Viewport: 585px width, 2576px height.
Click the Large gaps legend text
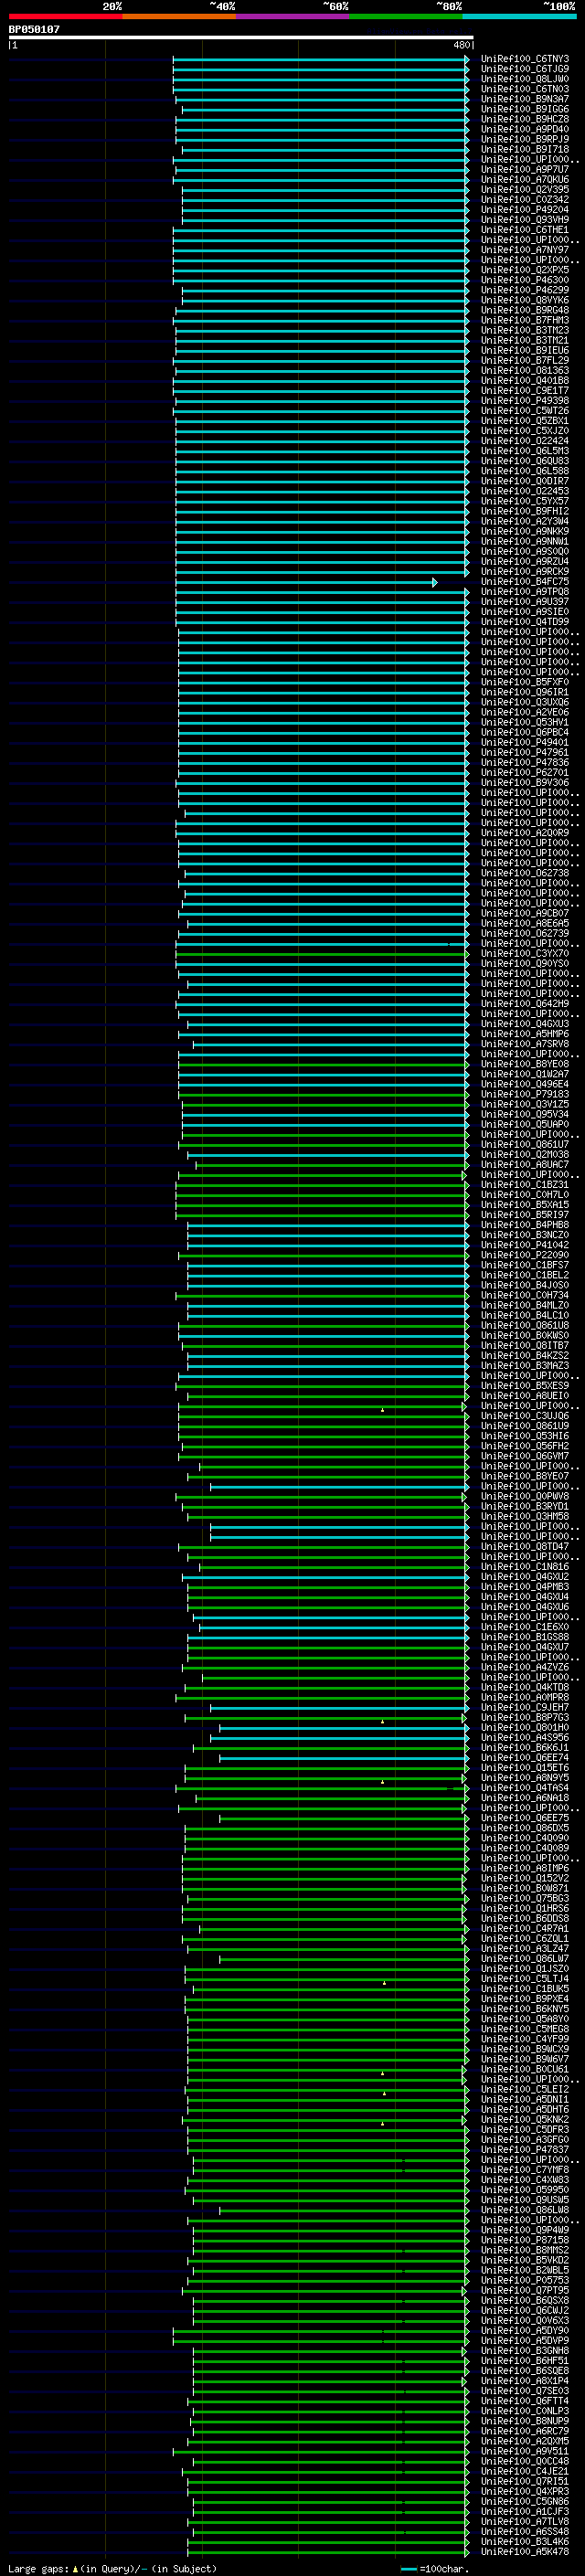(x=39, y=2568)
